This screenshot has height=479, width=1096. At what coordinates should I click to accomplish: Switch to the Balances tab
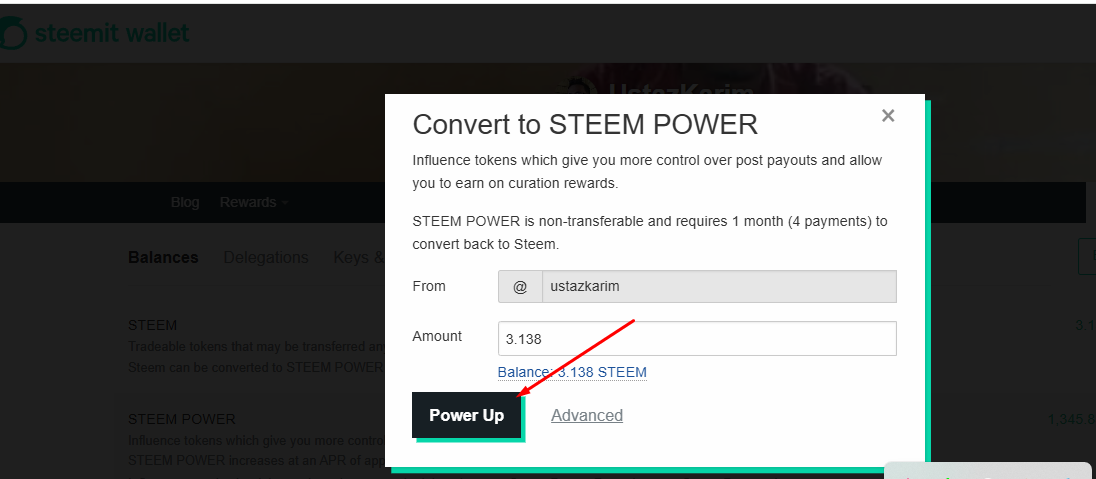[163, 257]
